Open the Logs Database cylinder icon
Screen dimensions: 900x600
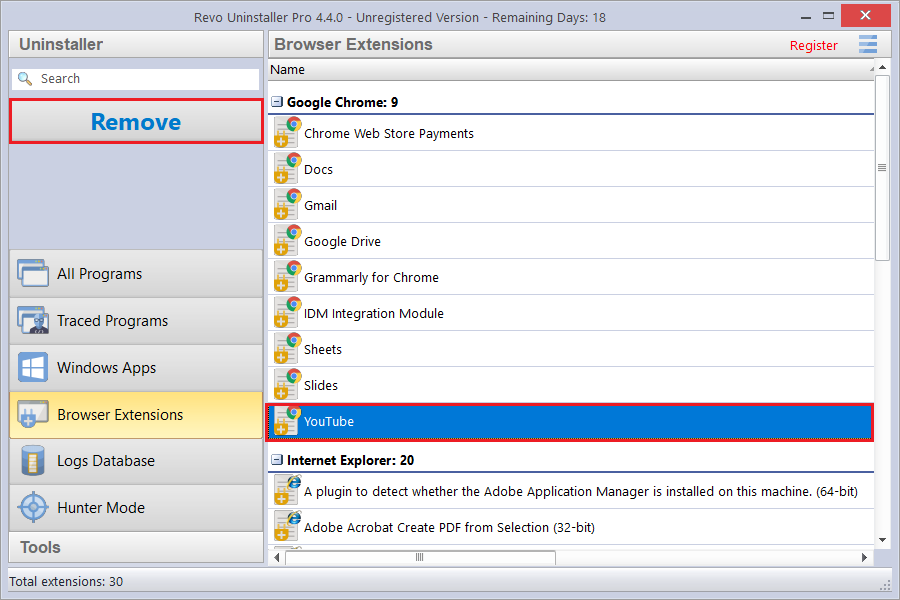point(33,460)
